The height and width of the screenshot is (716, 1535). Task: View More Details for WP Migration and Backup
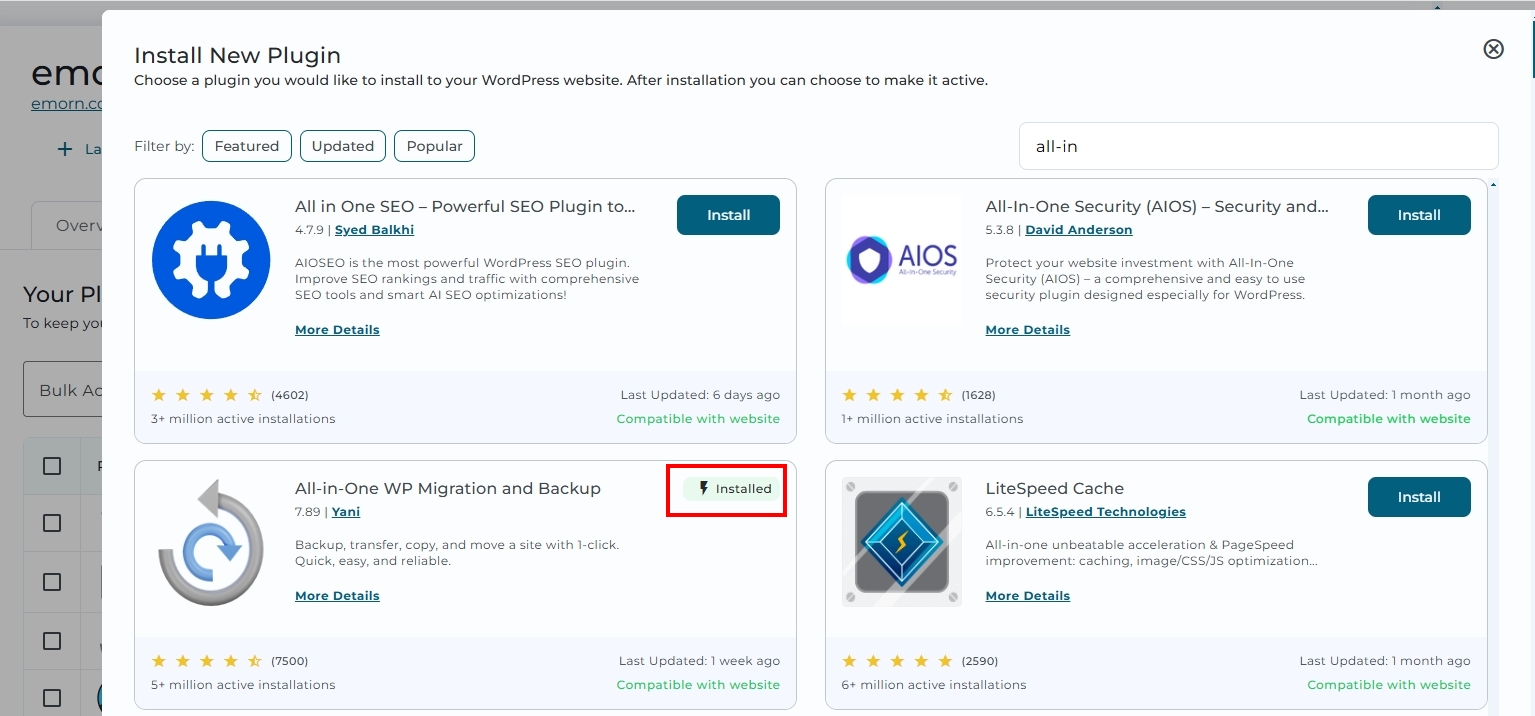pos(337,596)
